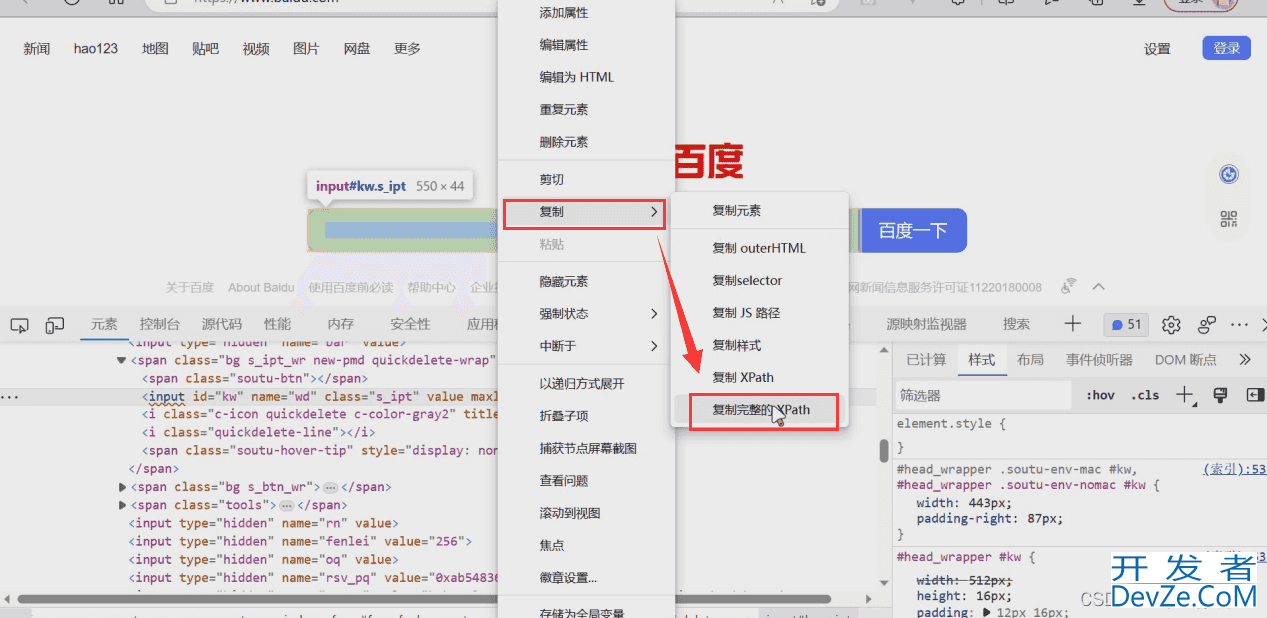Screen dimensions: 1267x618
Task: Choose 复制 outerHTML option
Action: (x=759, y=248)
